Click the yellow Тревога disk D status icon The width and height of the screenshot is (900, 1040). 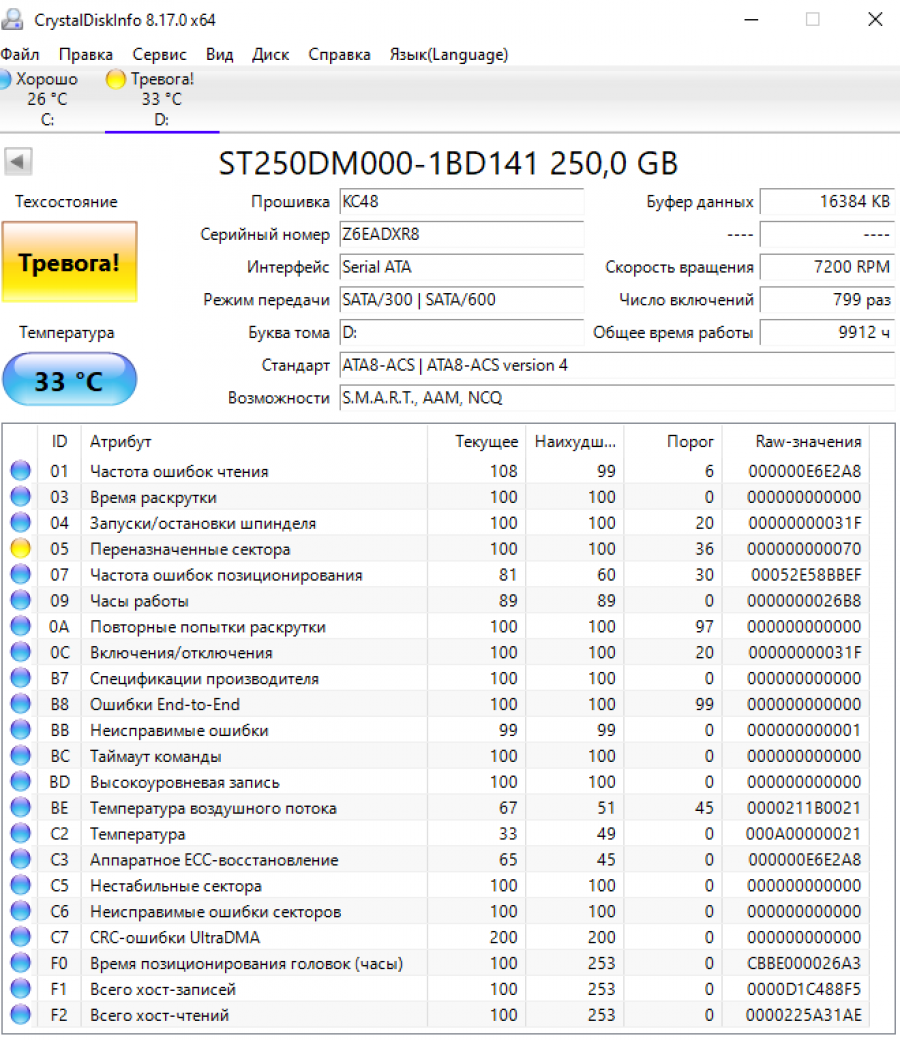[116, 79]
